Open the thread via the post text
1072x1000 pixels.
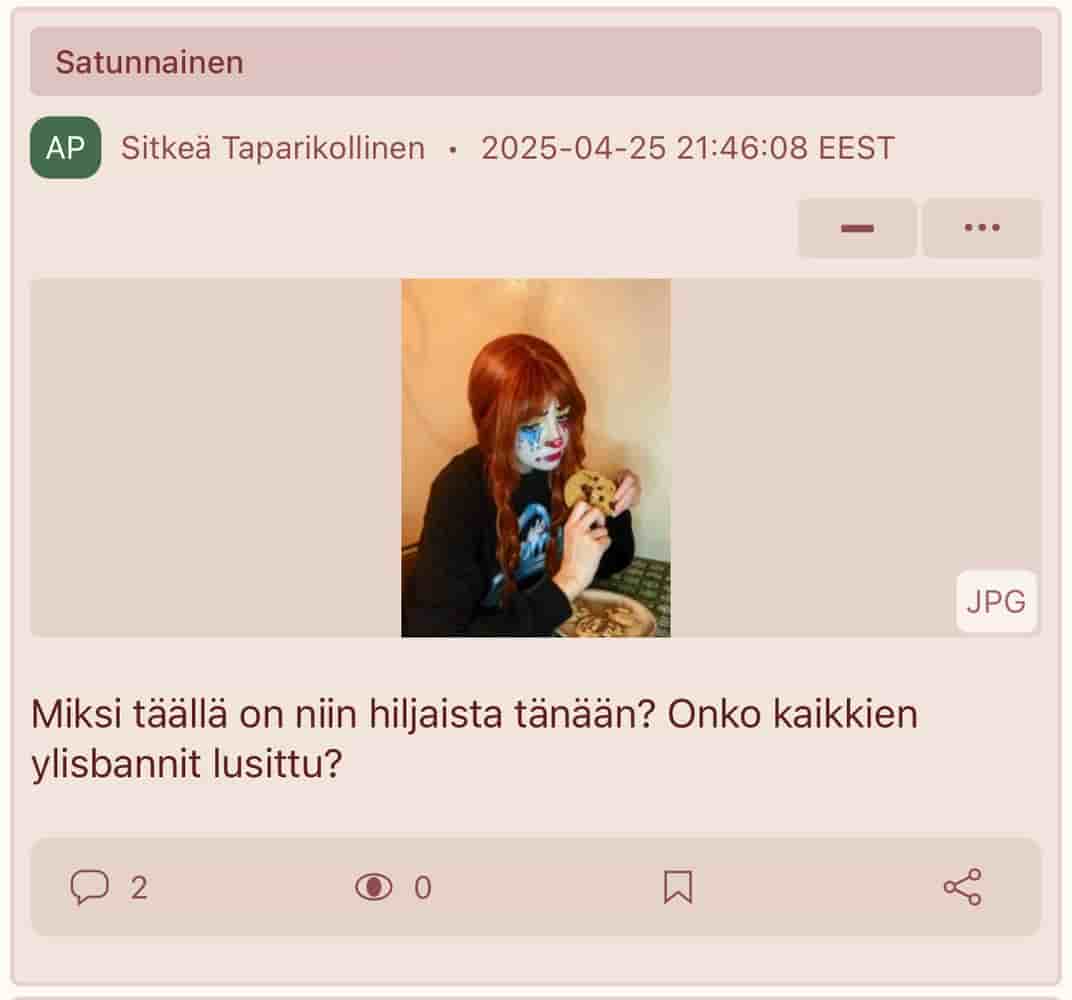[474, 738]
